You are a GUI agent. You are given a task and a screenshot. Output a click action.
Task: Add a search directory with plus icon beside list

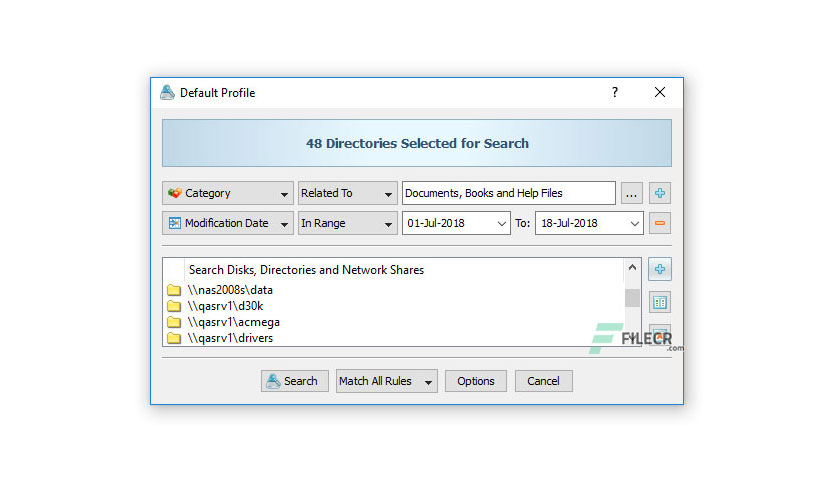tap(660, 269)
